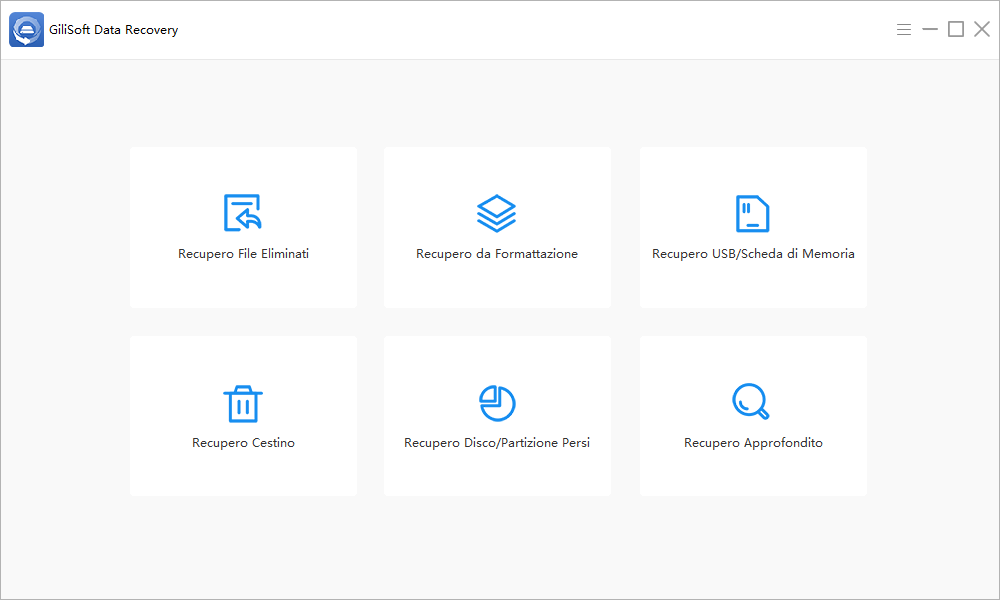Click blank area under Recupero Cestino label in card
Screen dimensions: 1000x600
tap(243, 473)
